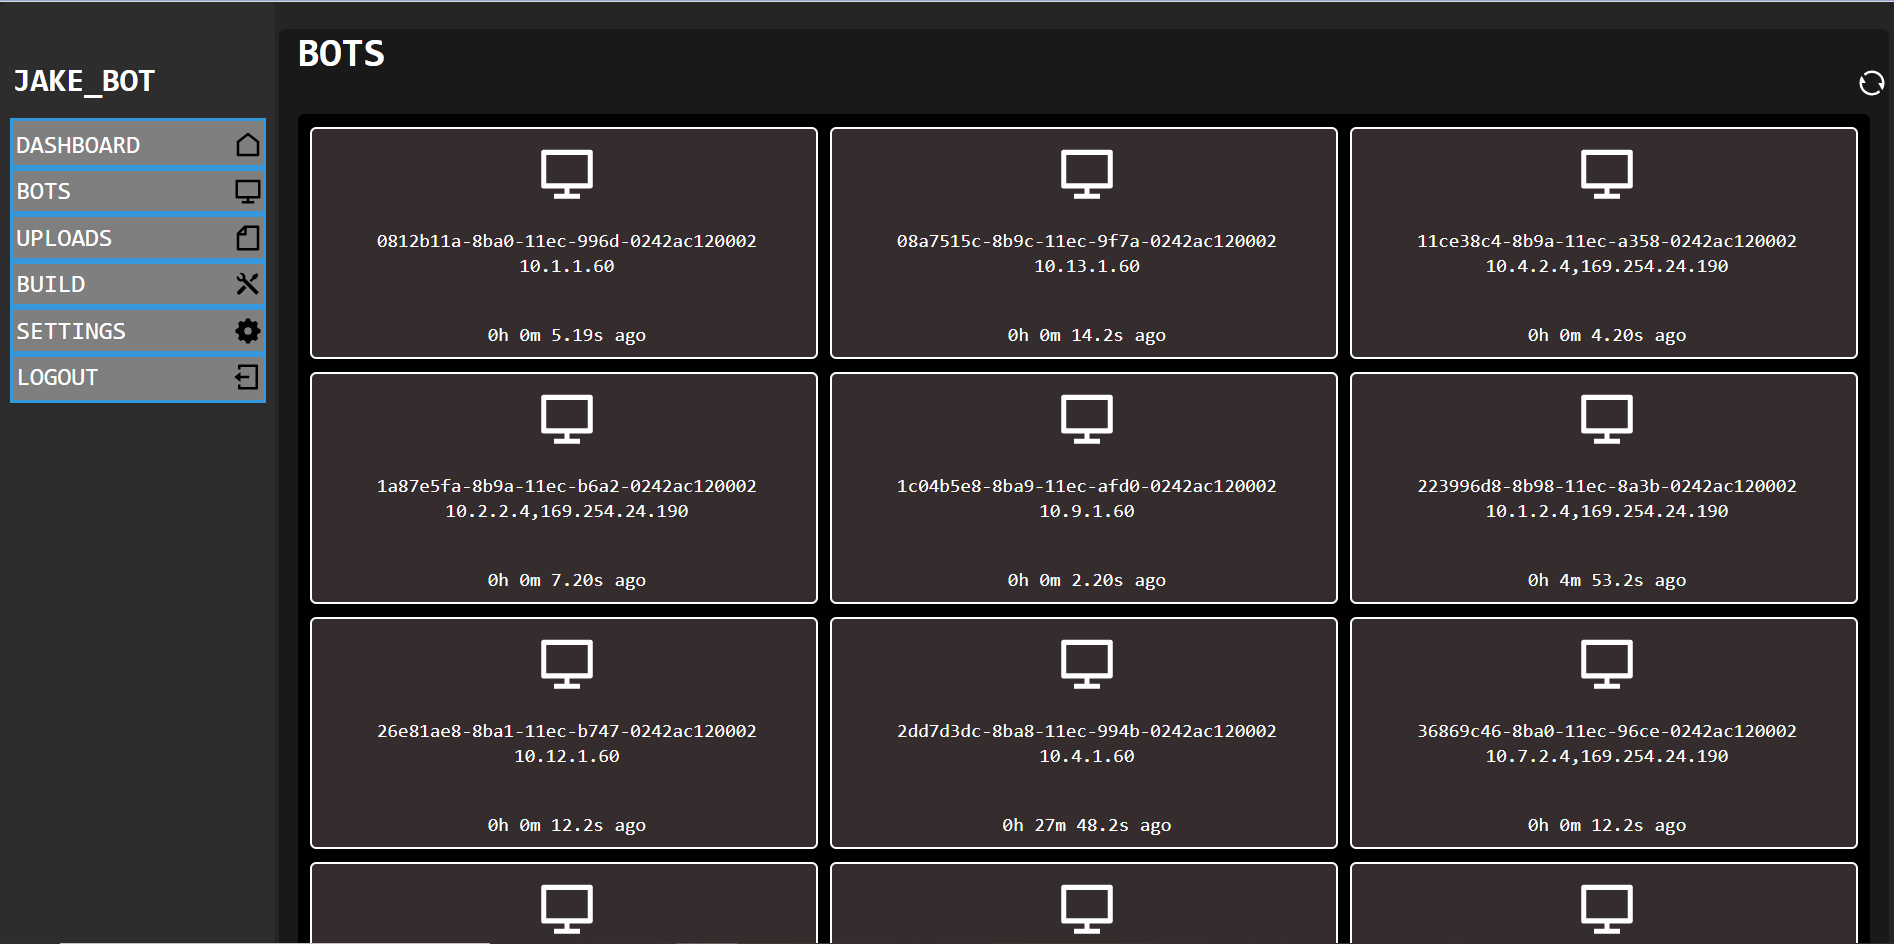Click monitor icon of bot 223996d8
Viewport: 1894px width, 944px height.
tap(1607, 419)
